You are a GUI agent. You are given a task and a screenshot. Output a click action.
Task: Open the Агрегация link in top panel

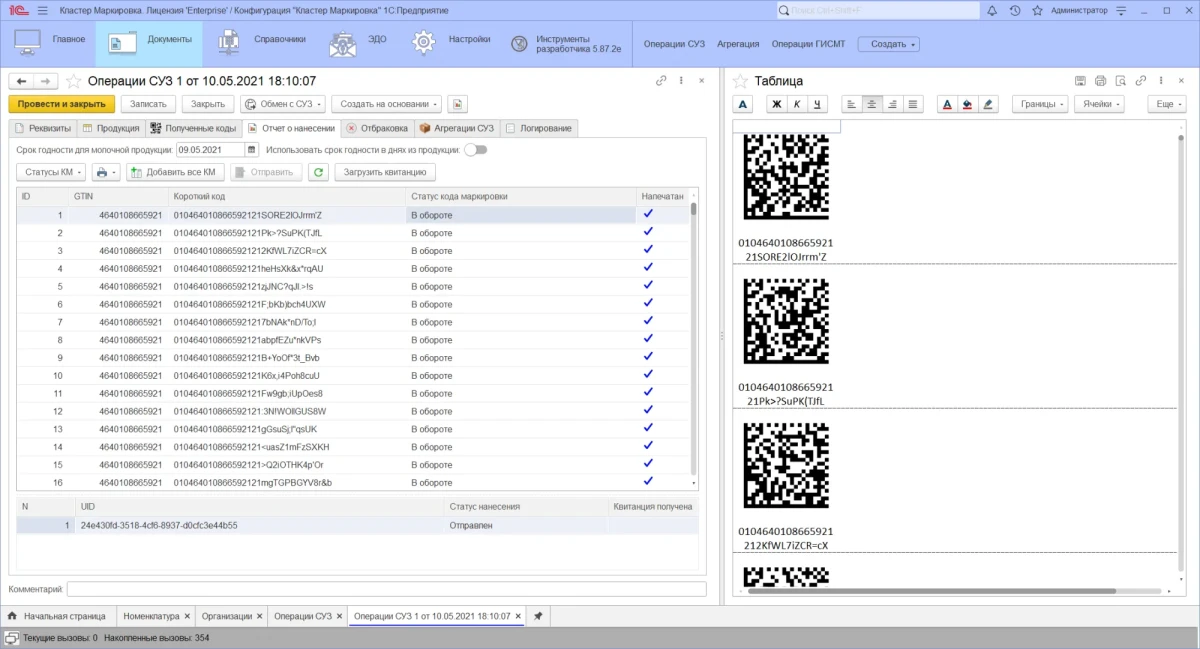click(738, 44)
